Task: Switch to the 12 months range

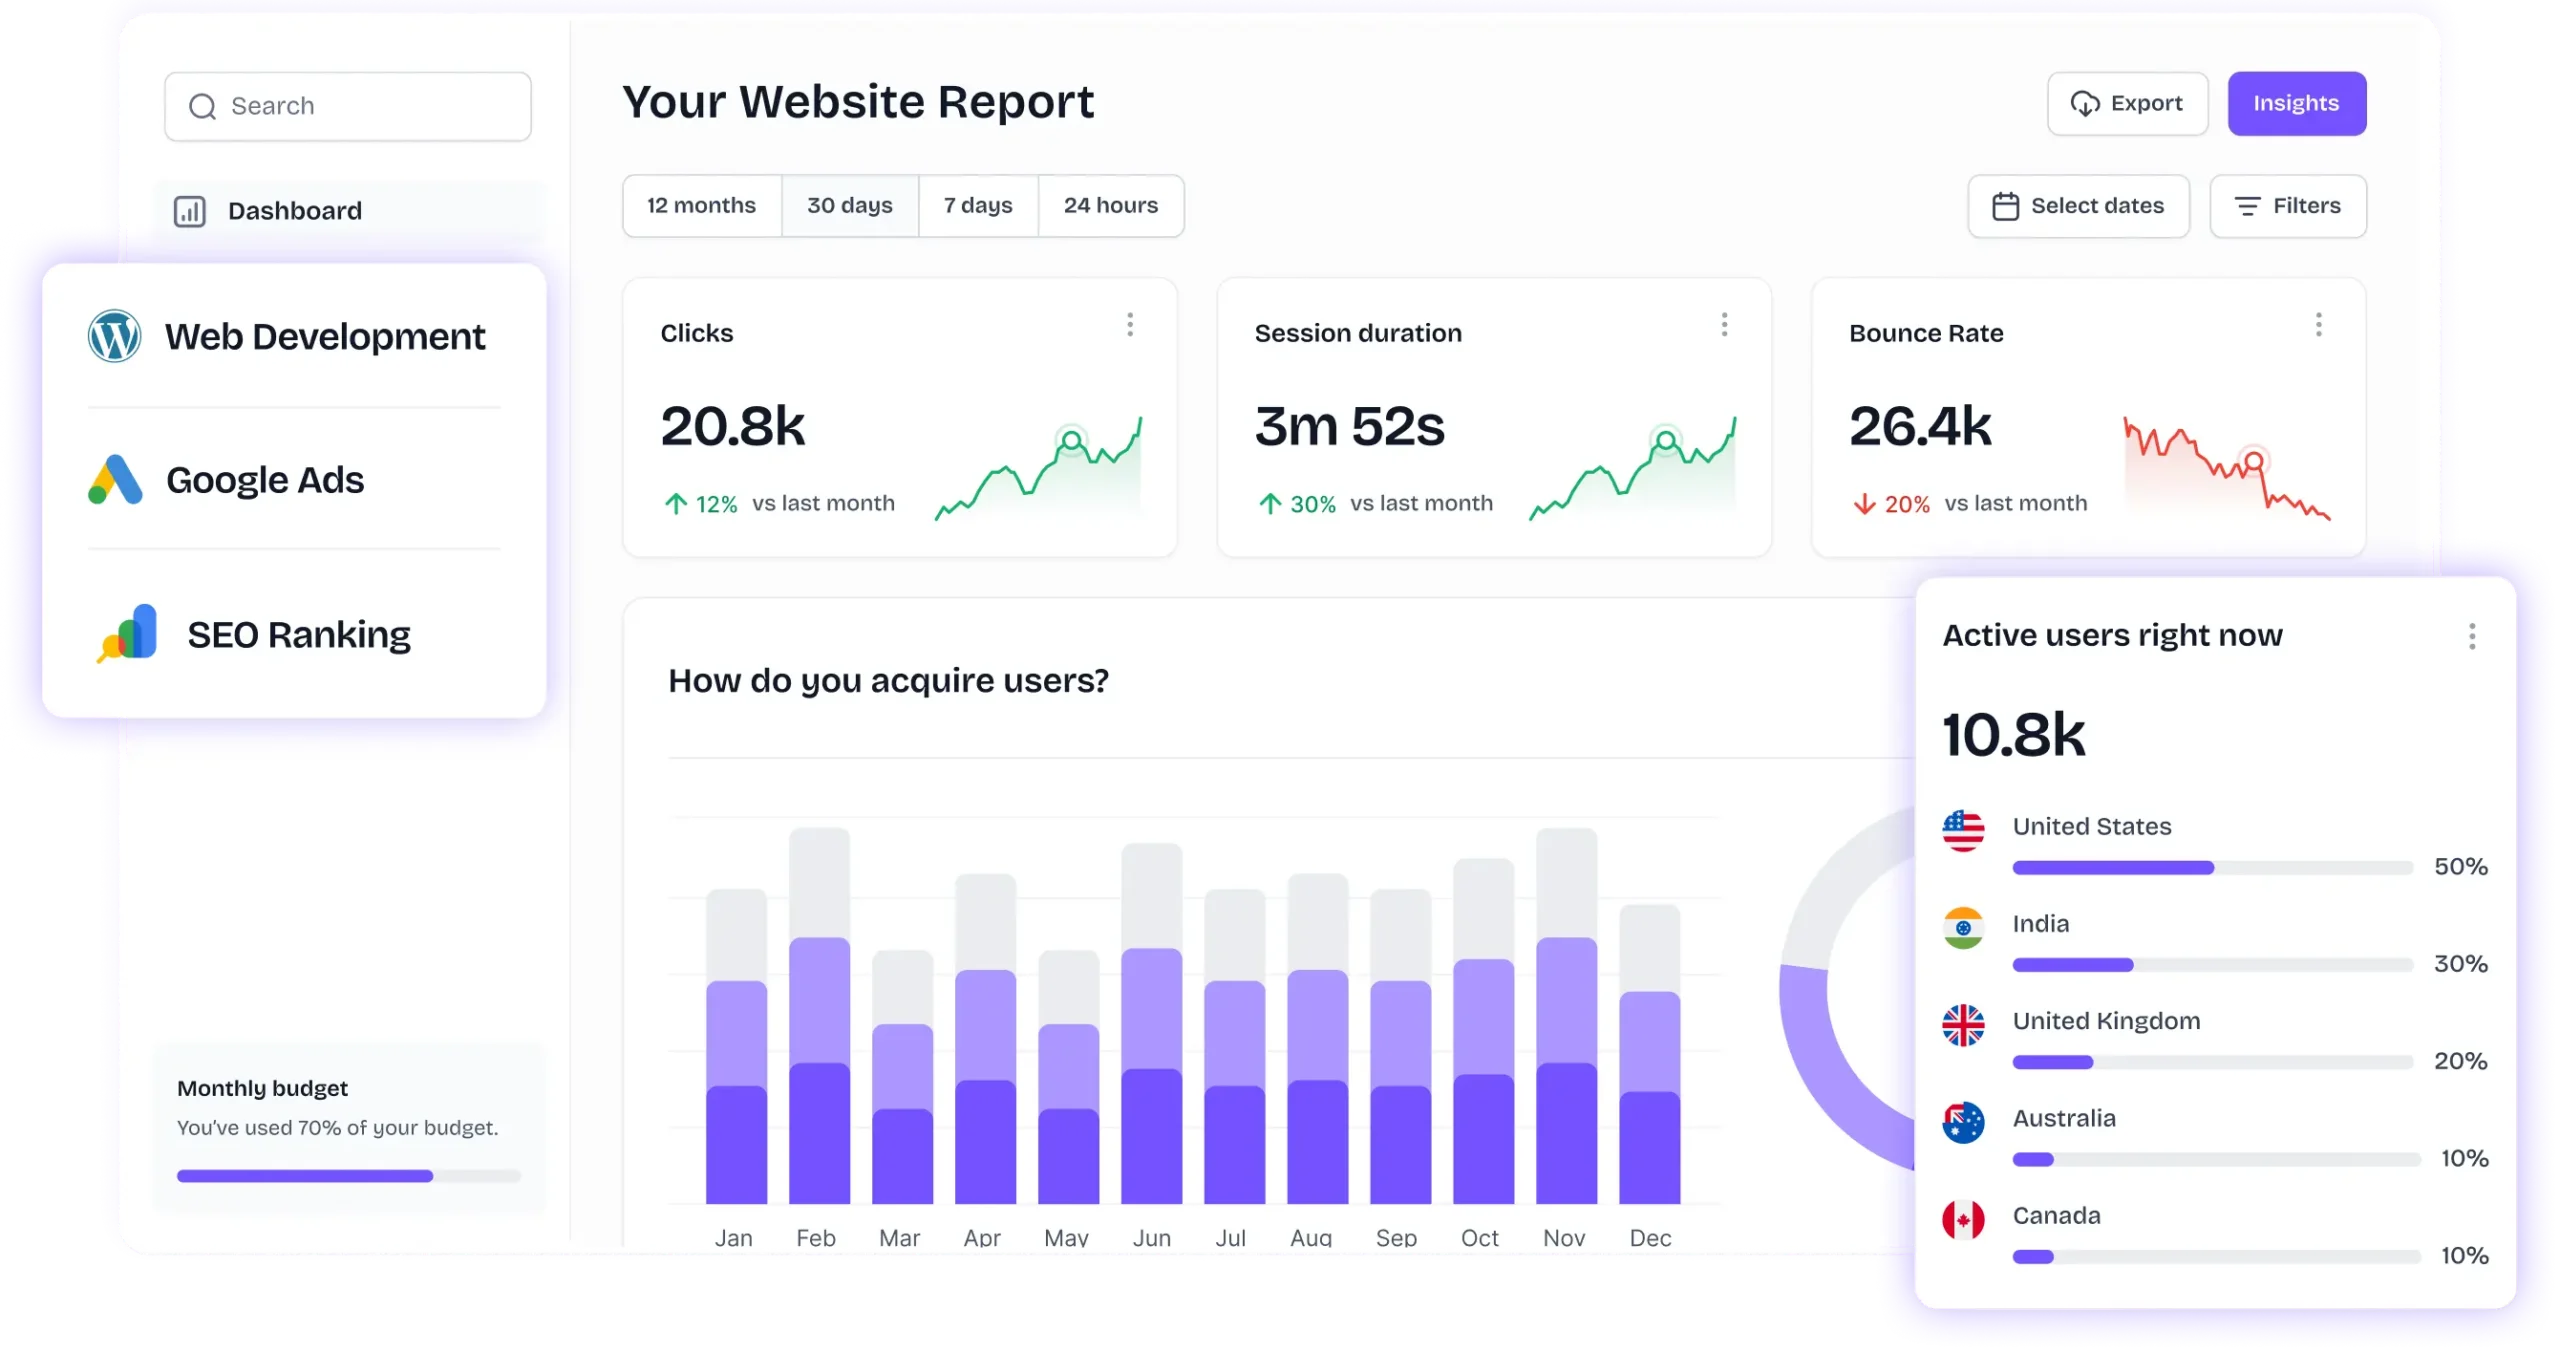Action: coord(701,206)
